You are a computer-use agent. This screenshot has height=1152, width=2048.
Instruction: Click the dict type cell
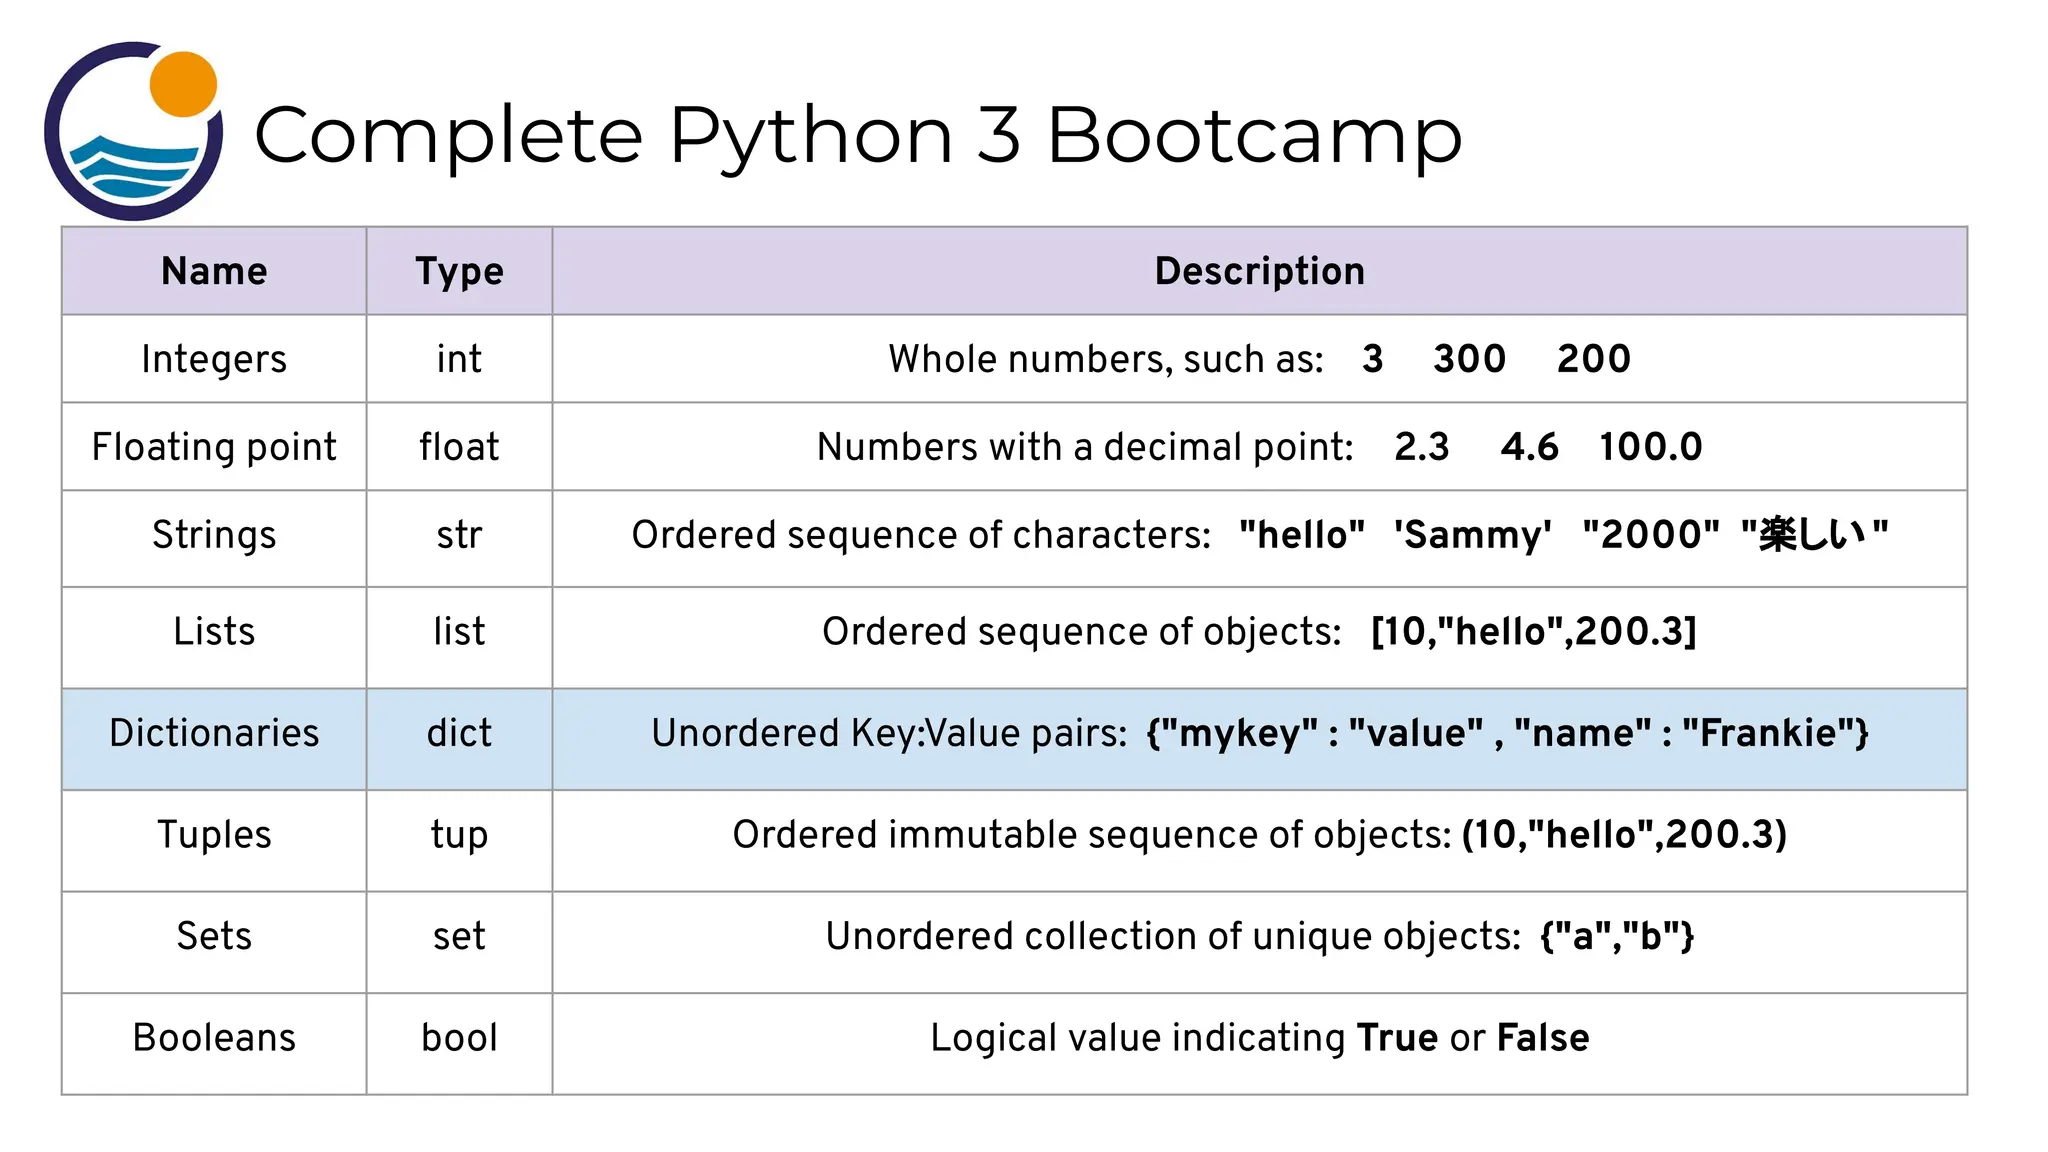[459, 734]
